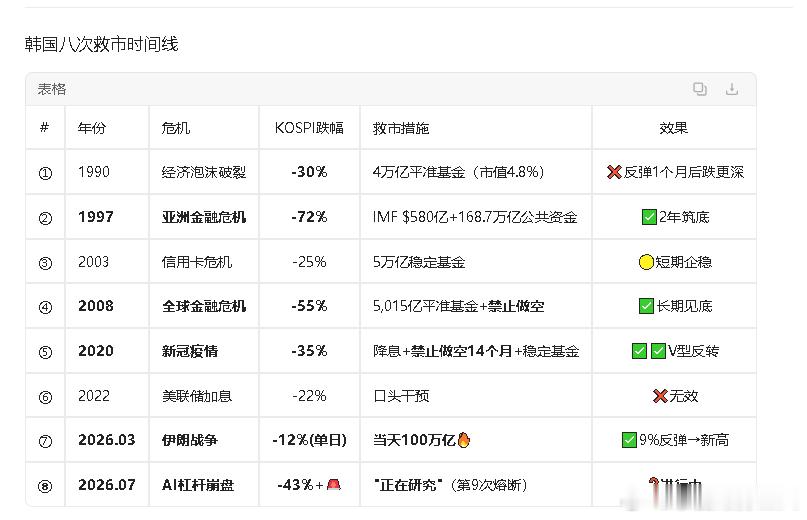
Task: Click the -55% drop value
Action: coord(309,306)
